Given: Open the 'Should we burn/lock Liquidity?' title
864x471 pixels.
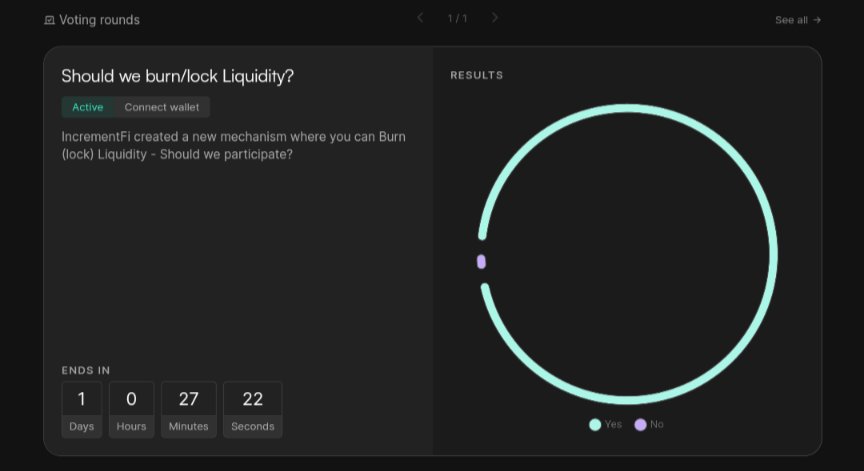Looking at the screenshot, I should coord(177,77).
